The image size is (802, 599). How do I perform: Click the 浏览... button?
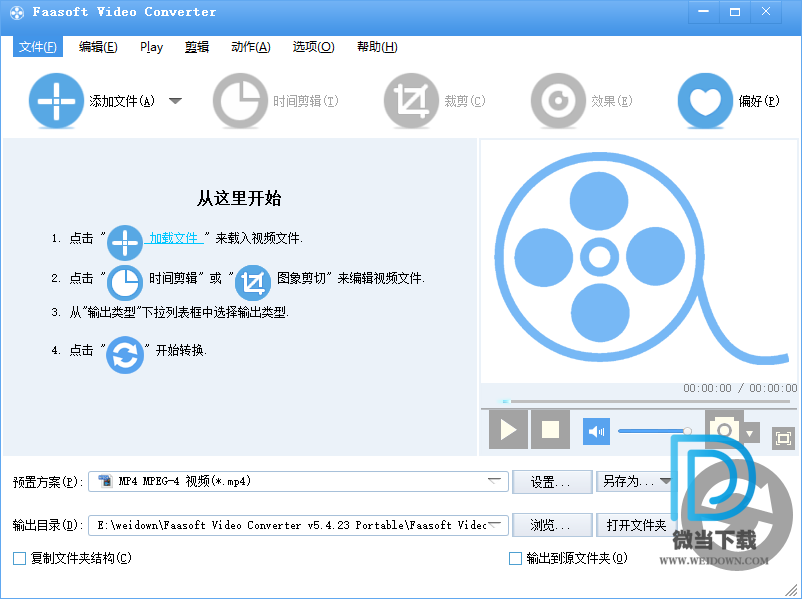coord(552,525)
